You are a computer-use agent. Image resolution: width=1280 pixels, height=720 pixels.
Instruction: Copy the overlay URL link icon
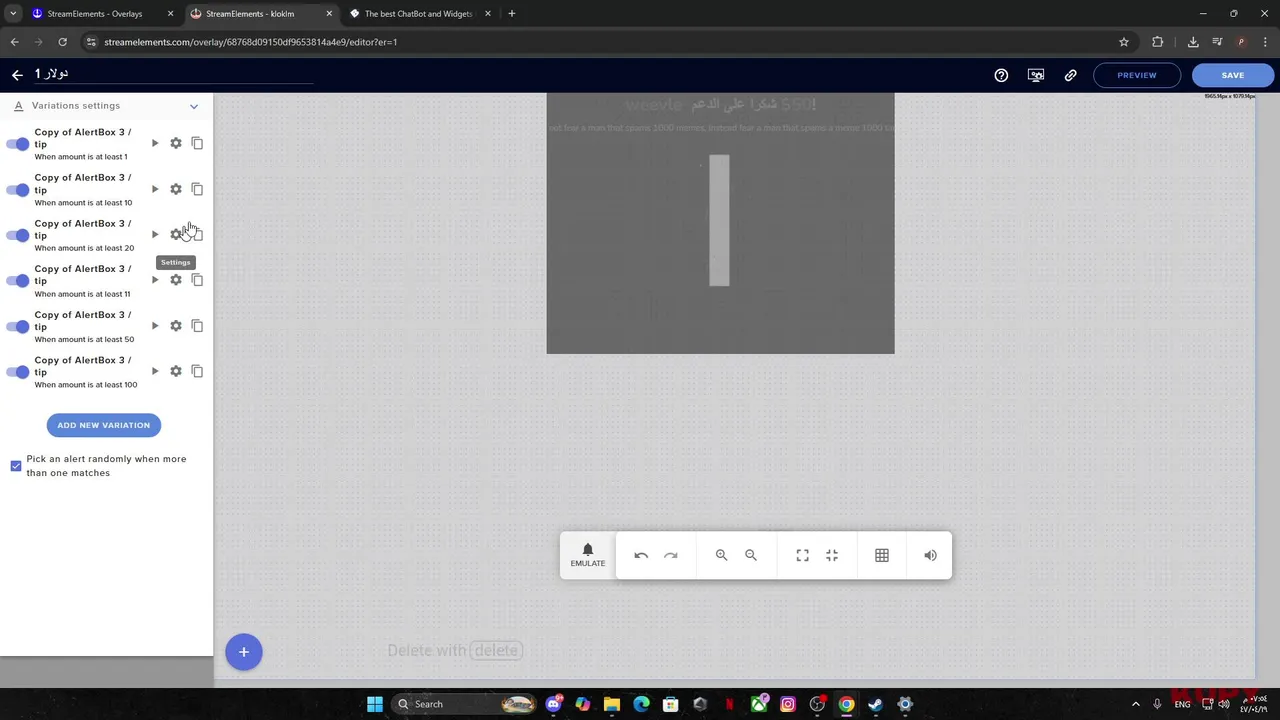1071,75
